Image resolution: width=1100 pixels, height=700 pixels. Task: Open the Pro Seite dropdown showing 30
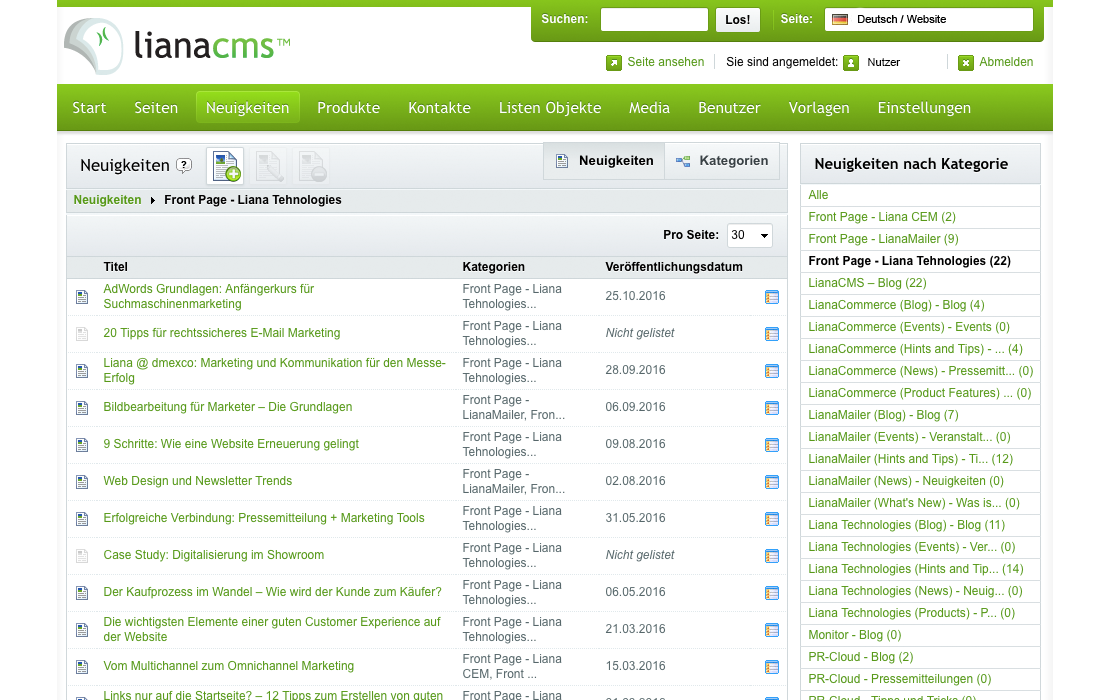pyautogui.click(x=749, y=235)
